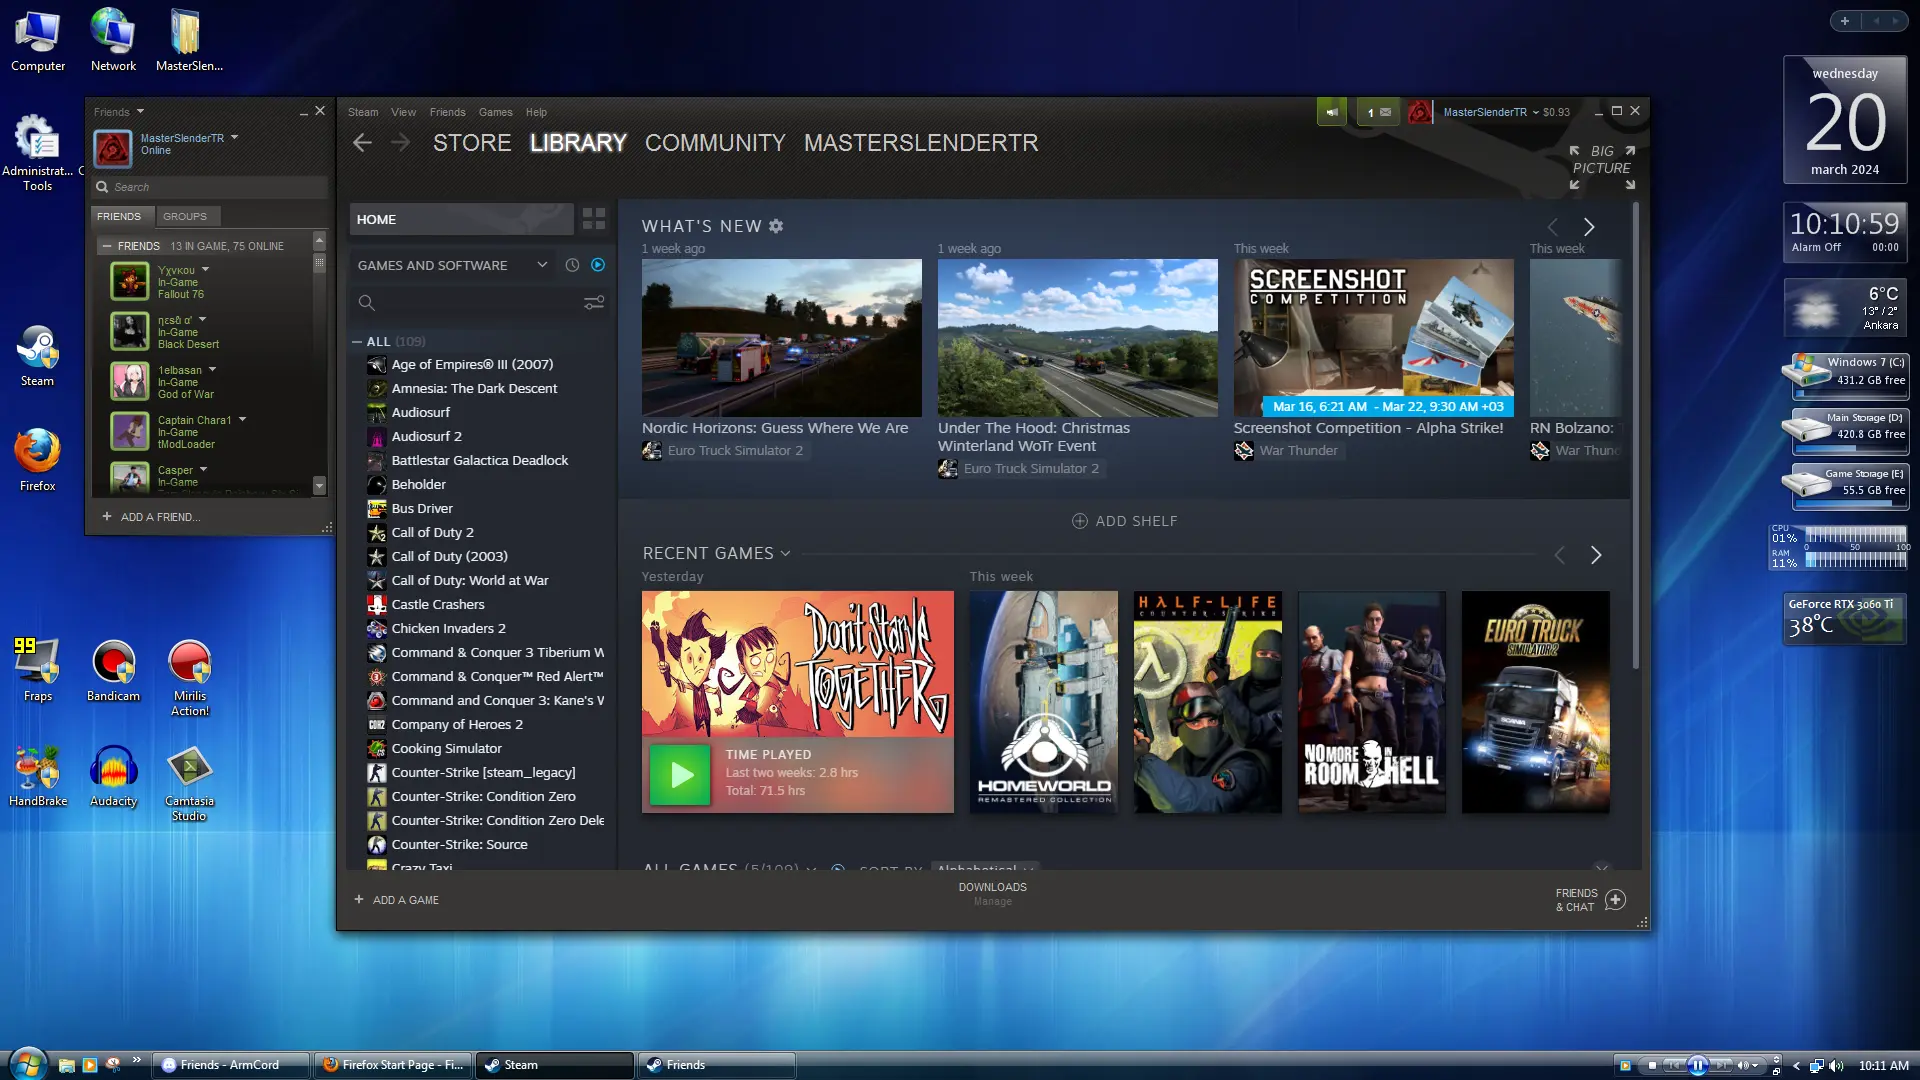Open Mirillis Action! desktop icon
1920x1080 pixels.
coord(190,678)
